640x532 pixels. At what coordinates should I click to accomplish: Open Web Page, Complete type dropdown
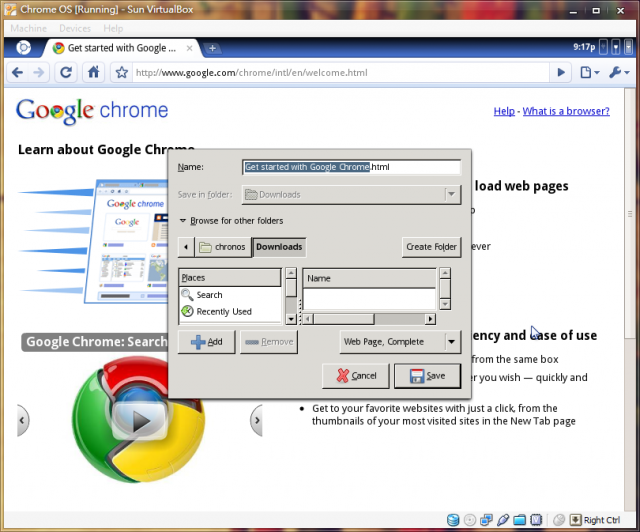[x=400, y=342]
